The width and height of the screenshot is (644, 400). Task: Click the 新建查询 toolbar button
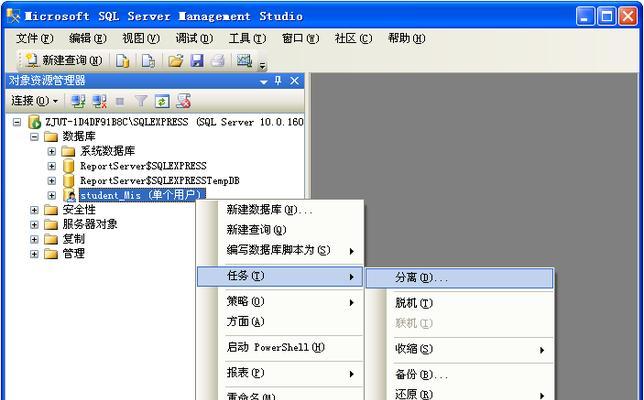point(64,60)
